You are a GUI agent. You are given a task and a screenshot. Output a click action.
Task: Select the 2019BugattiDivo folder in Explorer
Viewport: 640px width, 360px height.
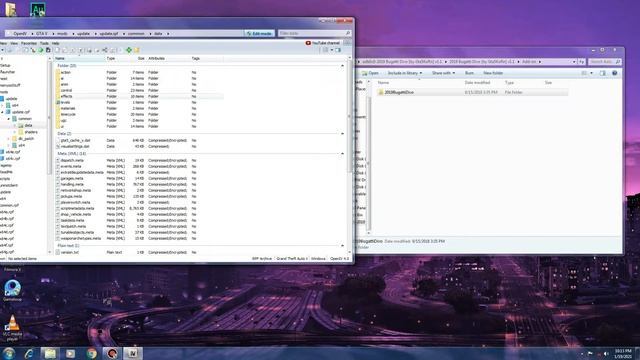pos(472,92)
